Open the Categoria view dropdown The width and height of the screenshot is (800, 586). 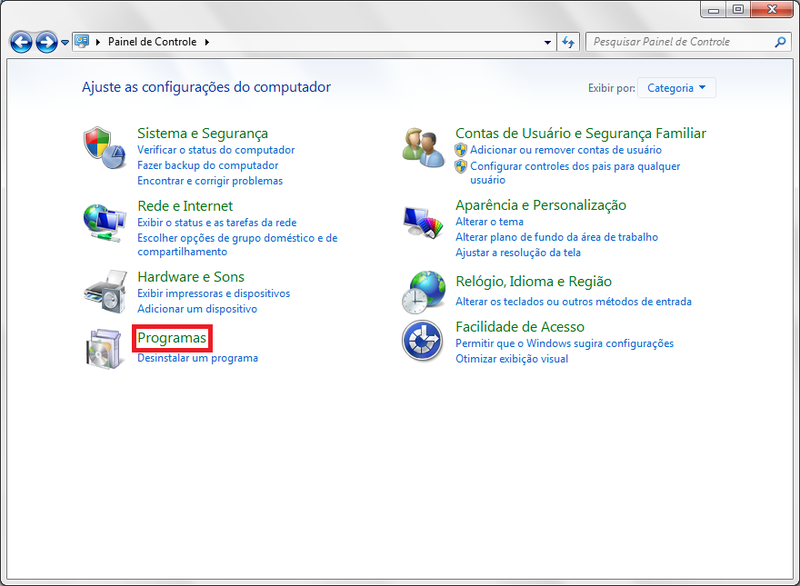point(677,88)
